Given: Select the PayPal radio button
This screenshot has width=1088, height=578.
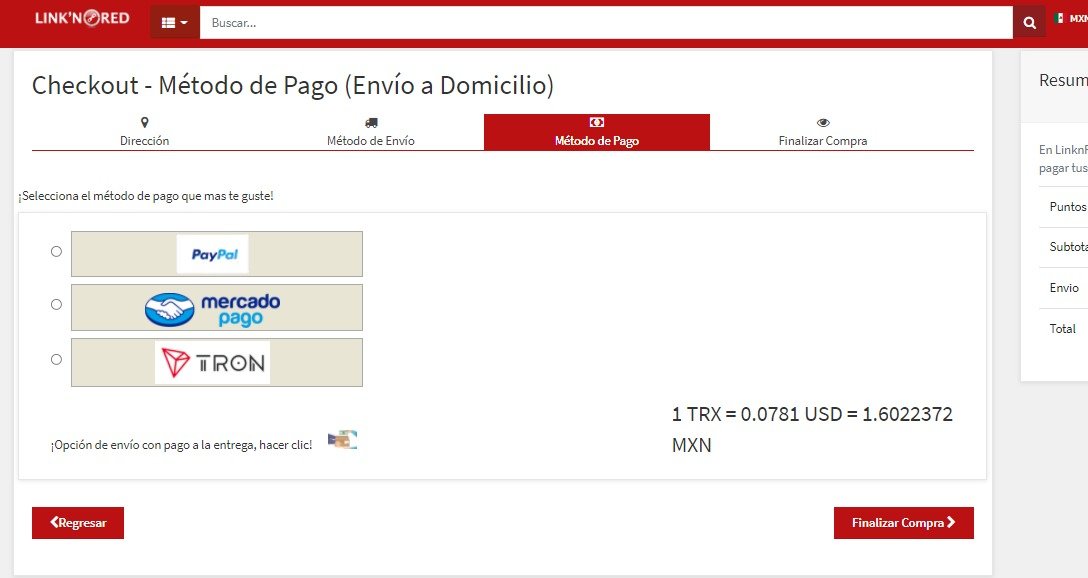Looking at the screenshot, I should 56,251.
